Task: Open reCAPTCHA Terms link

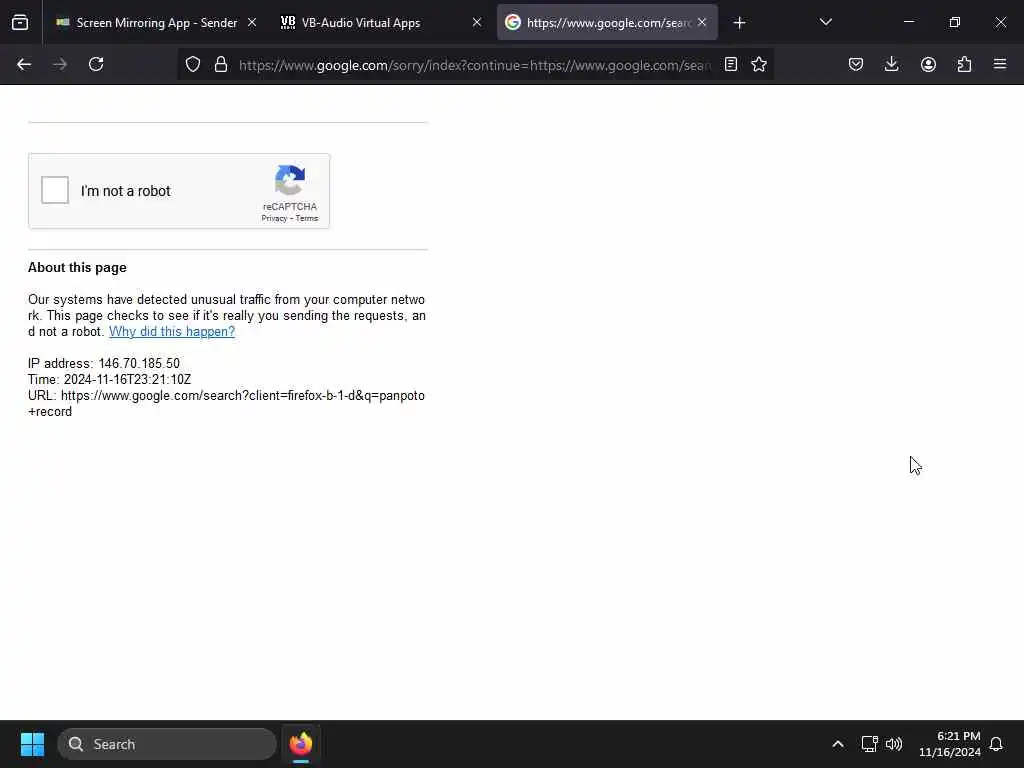Action: pos(307,218)
